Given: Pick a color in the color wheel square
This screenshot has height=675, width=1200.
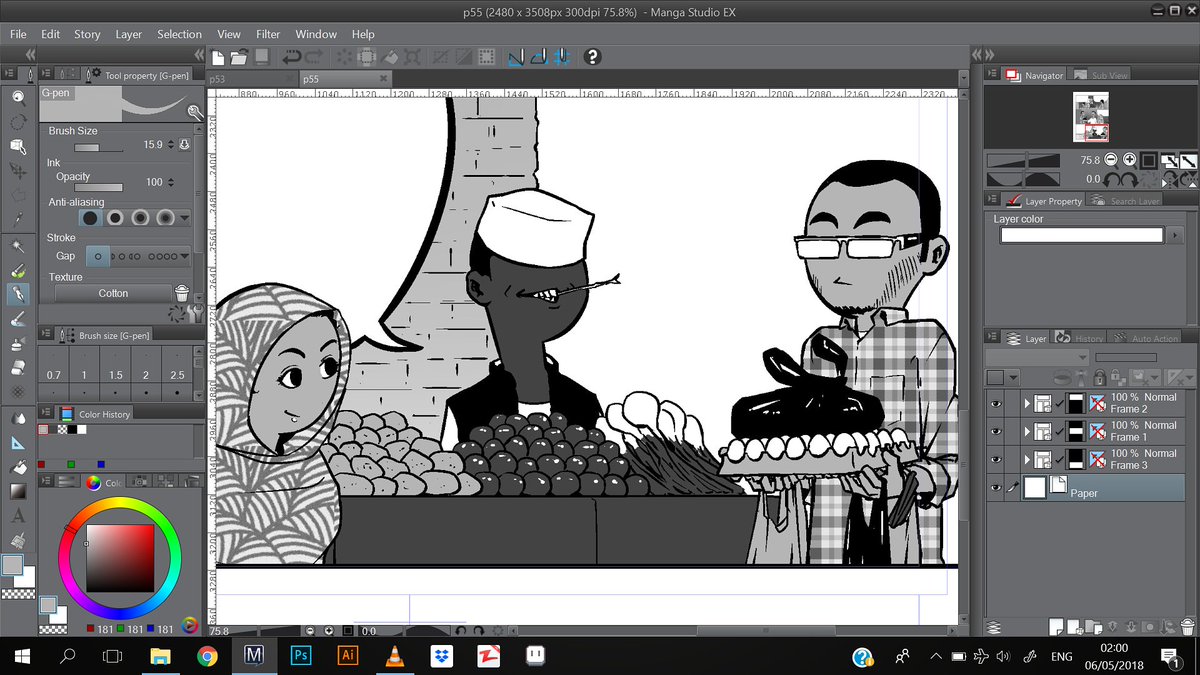Looking at the screenshot, I should pyautogui.click(x=119, y=558).
